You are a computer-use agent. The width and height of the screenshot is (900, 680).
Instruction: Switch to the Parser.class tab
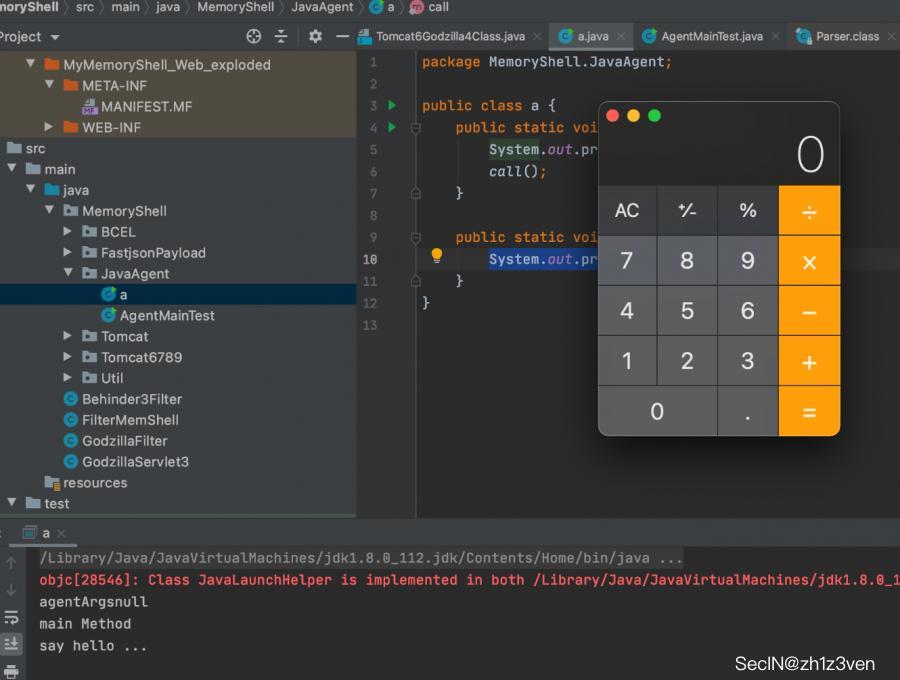pyautogui.click(x=847, y=36)
